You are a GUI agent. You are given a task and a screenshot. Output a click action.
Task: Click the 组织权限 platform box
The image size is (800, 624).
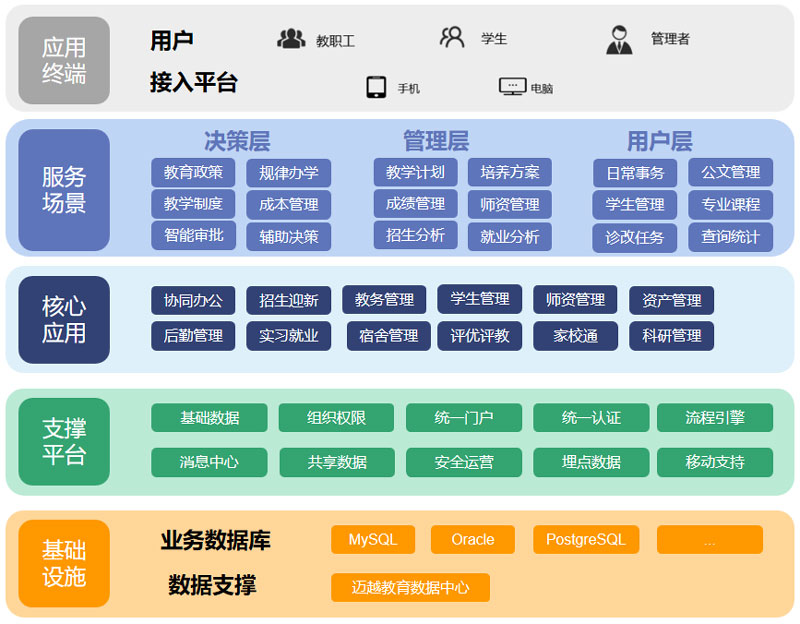(336, 418)
